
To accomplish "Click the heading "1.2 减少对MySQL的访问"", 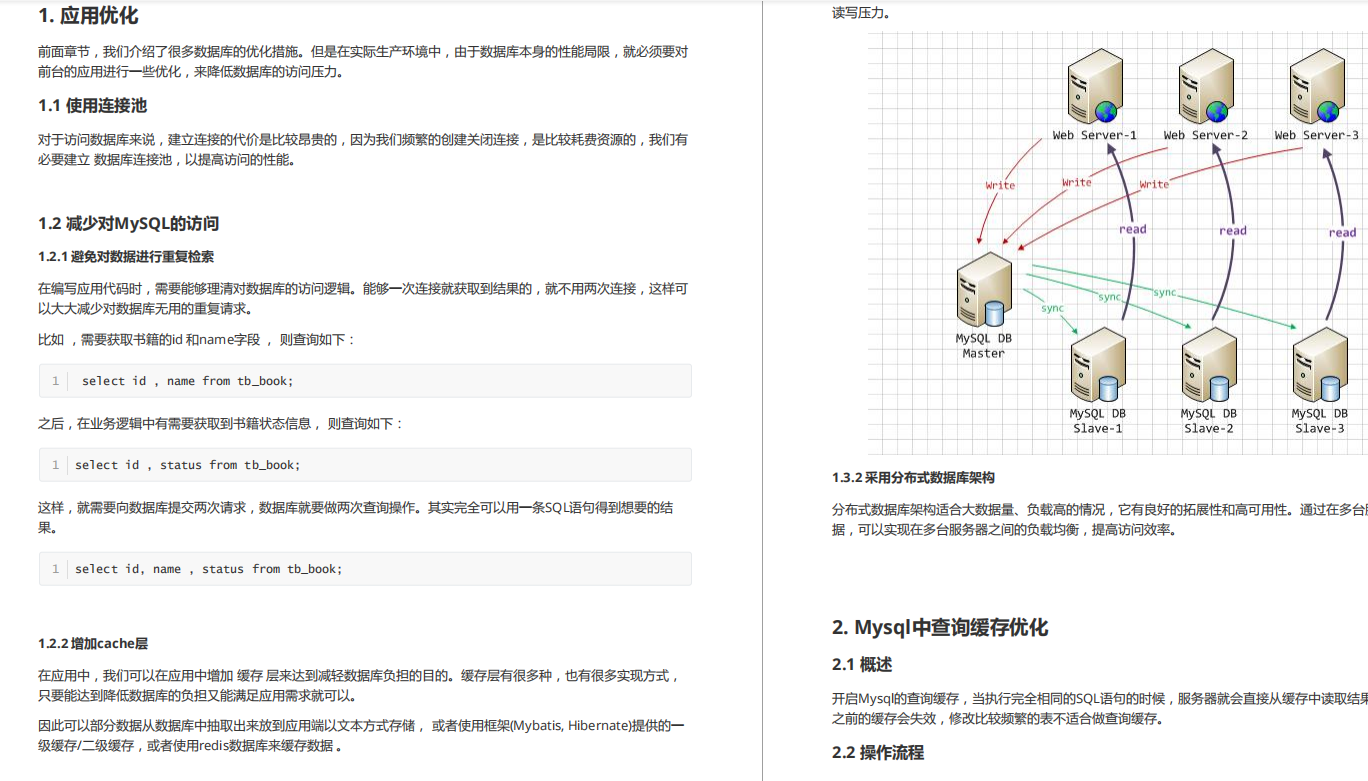I will tap(129, 223).
